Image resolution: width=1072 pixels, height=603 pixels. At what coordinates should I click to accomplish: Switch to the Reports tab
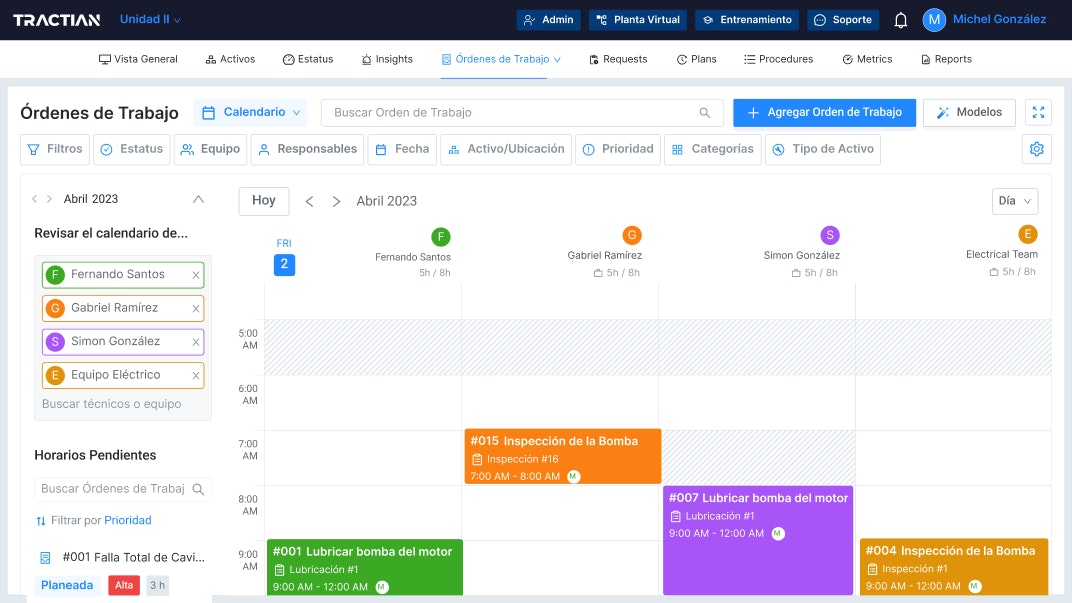(946, 59)
